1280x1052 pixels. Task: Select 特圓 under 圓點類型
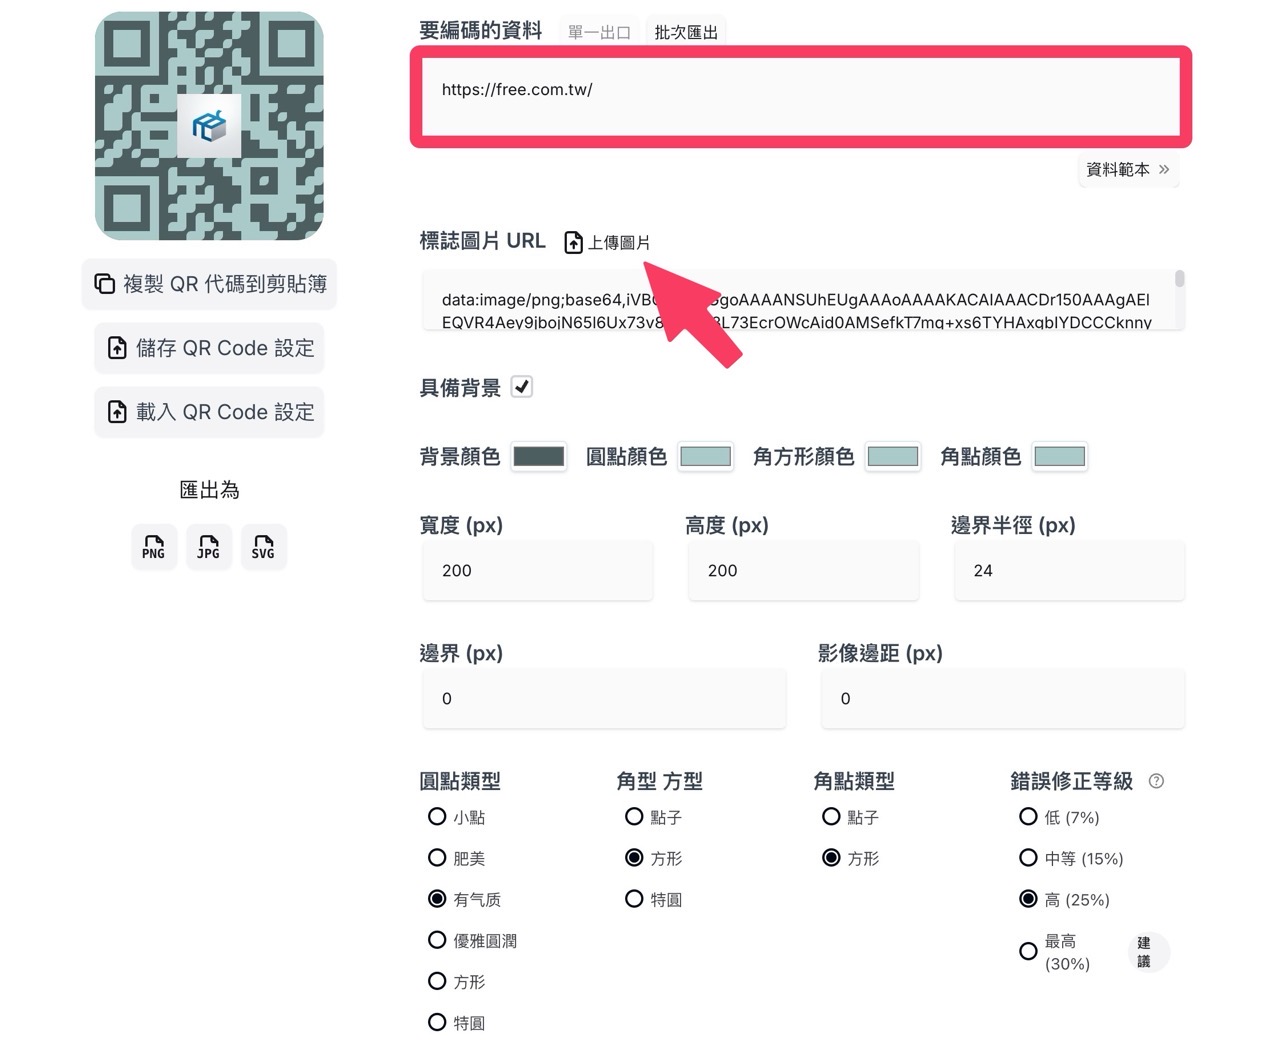[437, 1022]
